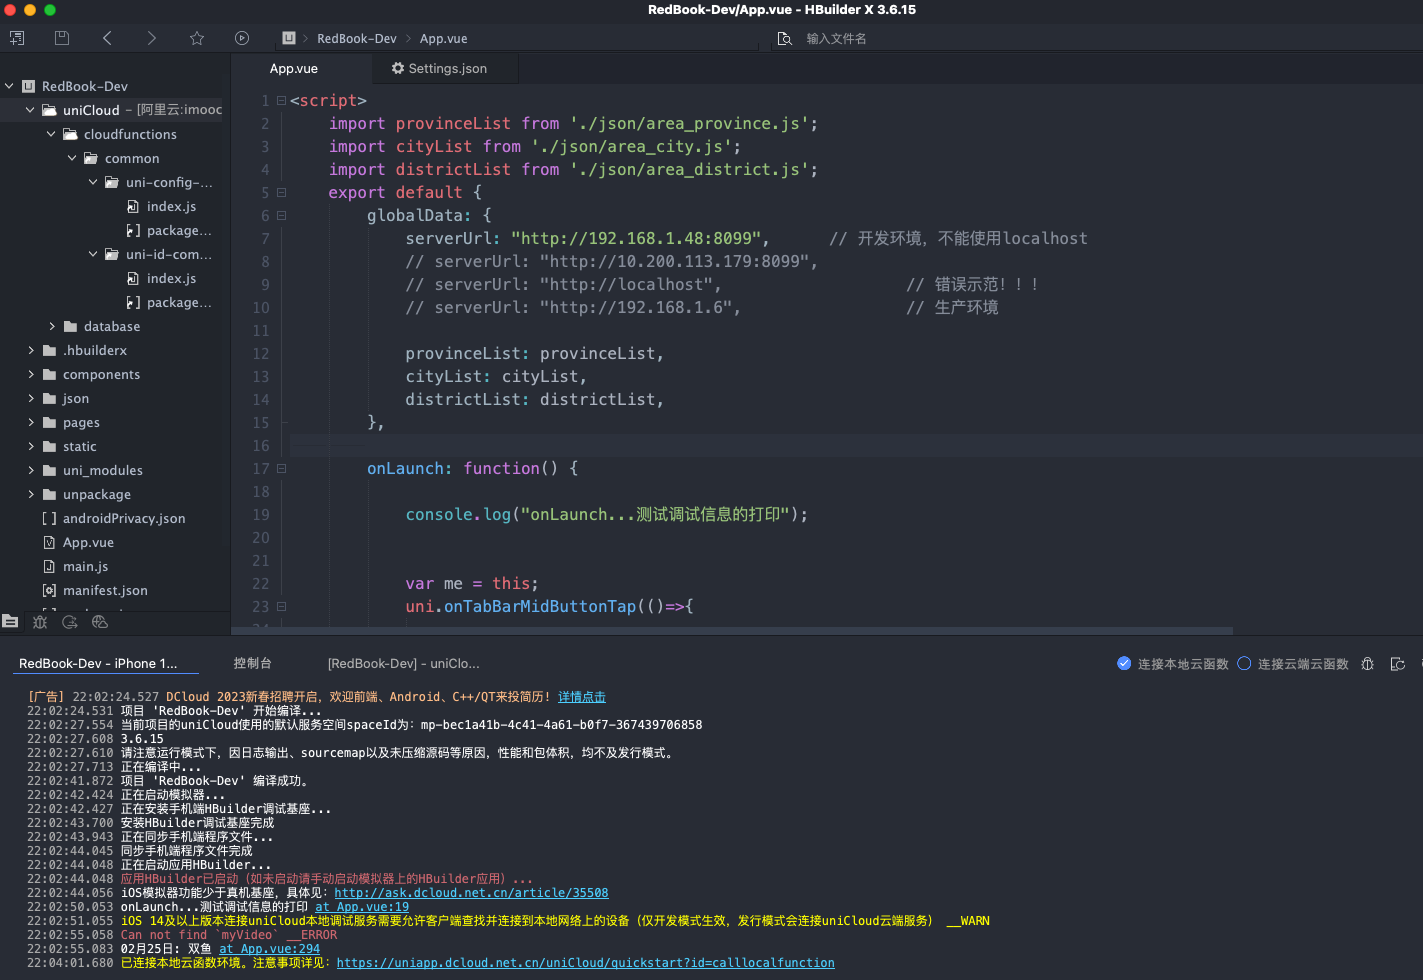Select 连接本地云函数 radio option
Image resolution: width=1423 pixels, height=980 pixels.
tap(1124, 663)
